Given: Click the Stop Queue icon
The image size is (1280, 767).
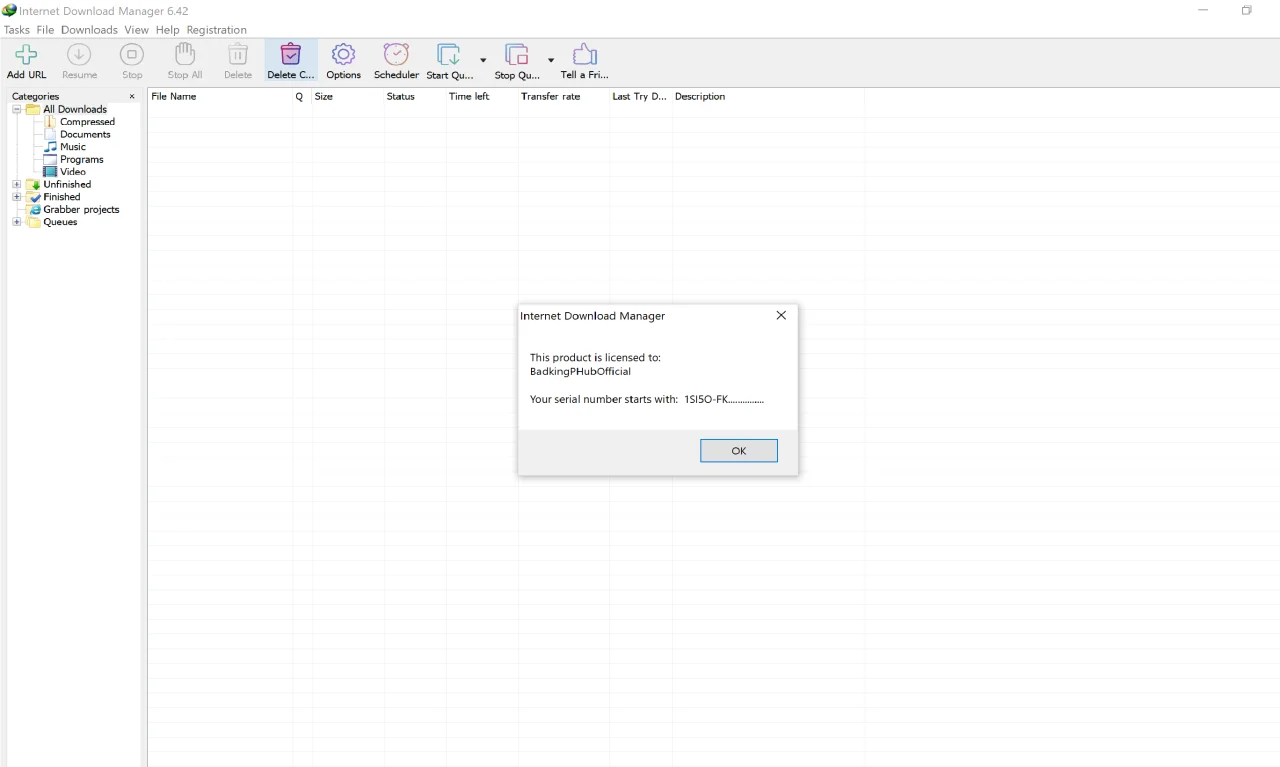Looking at the screenshot, I should point(517,55).
